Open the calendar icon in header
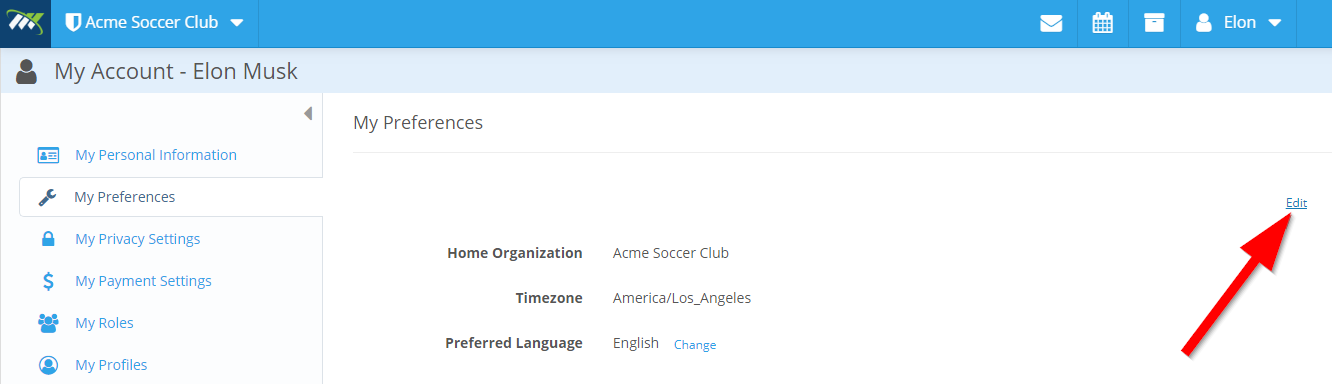Image resolution: width=1332 pixels, height=384 pixels. [1103, 23]
